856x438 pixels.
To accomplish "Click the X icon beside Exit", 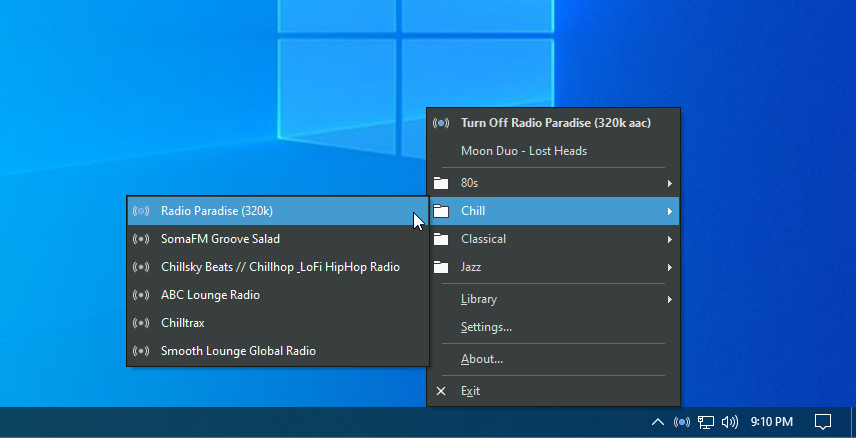I will [441, 391].
